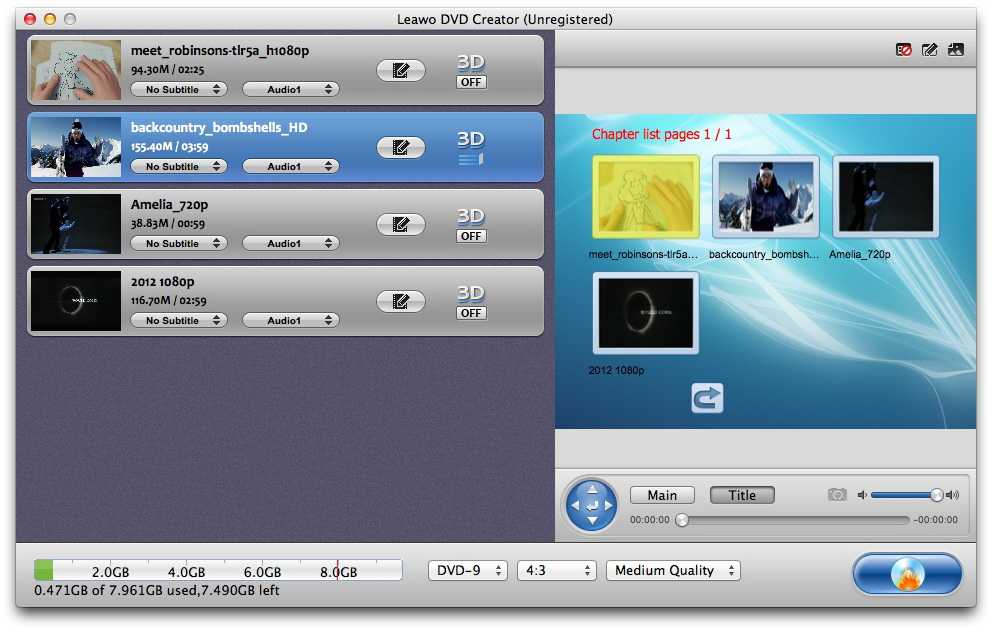Click the 2012 1080p title in list
Viewport: 992px width, 631px height.
pos(162,282)
